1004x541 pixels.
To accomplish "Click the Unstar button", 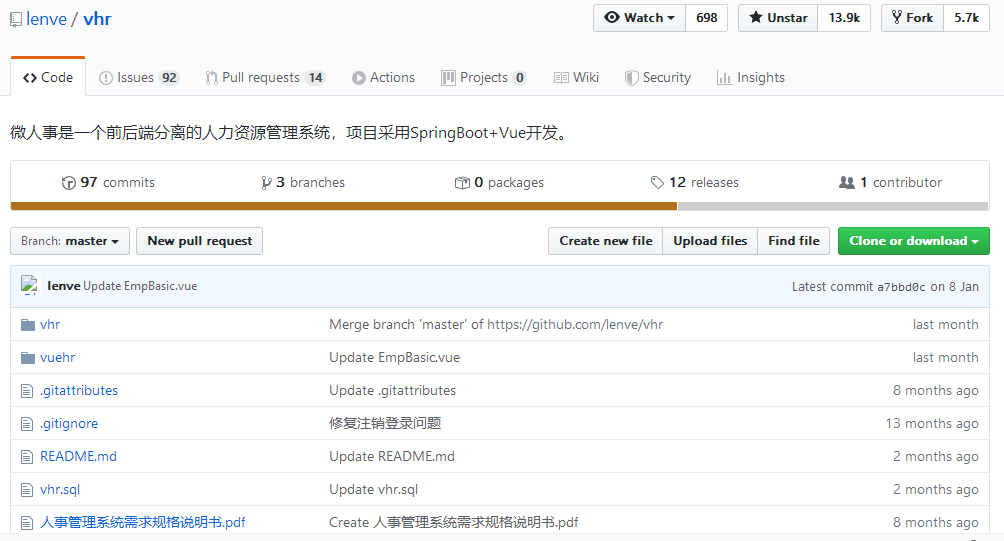I will 778,18.
